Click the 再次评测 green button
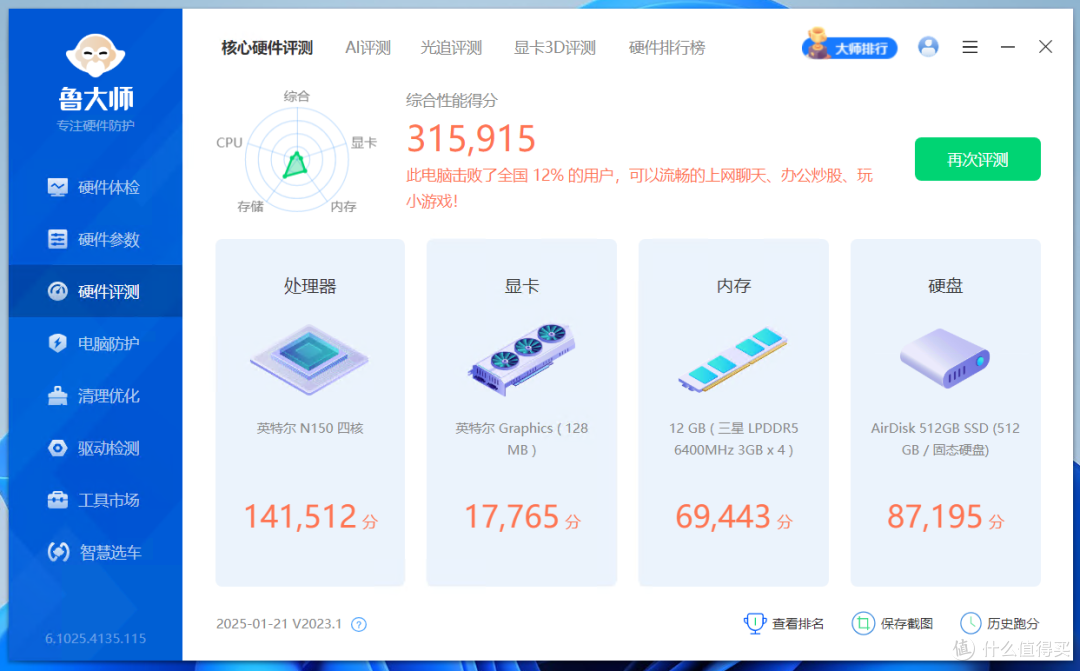Image resolution: width=1080 pixels, height=671 pixels. tap(977, 159)
